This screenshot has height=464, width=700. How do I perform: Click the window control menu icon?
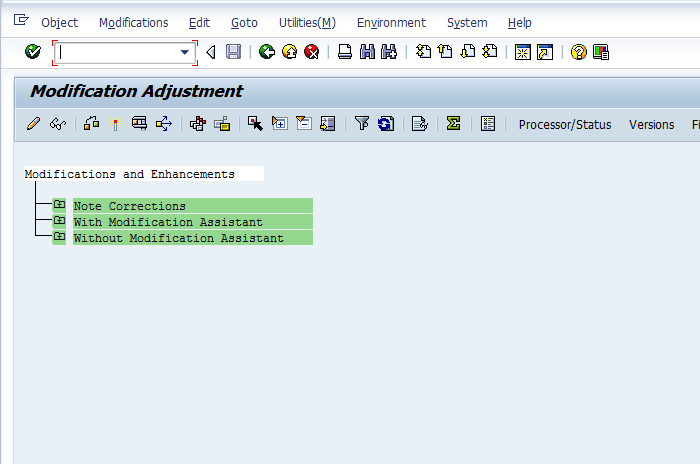[x=21, y=20]
